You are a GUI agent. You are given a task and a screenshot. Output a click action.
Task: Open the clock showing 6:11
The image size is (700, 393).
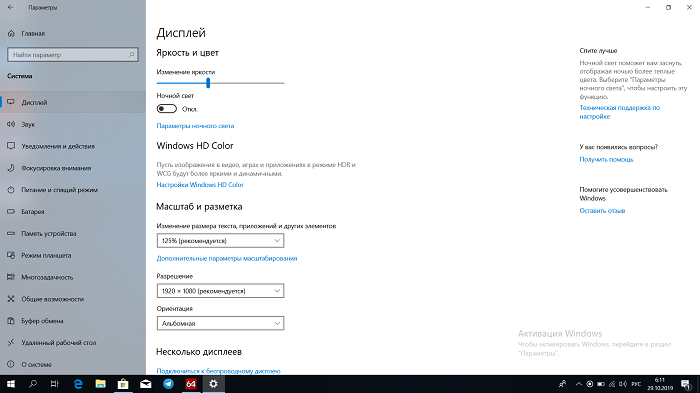click(660, 384)
